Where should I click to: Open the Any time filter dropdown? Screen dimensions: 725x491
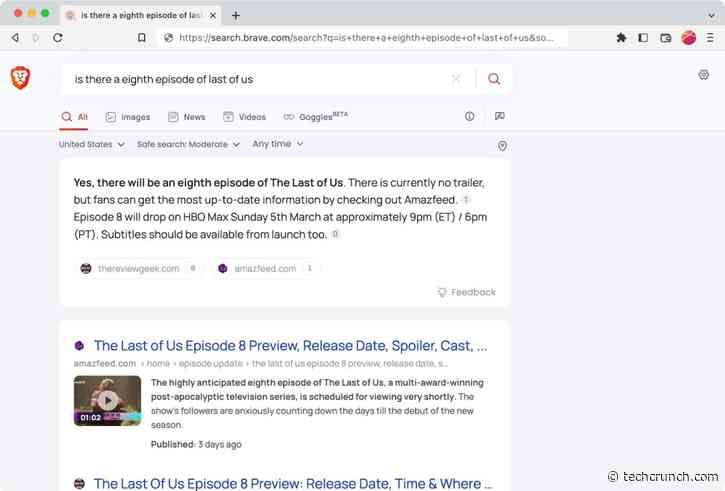tap(278, 144)
